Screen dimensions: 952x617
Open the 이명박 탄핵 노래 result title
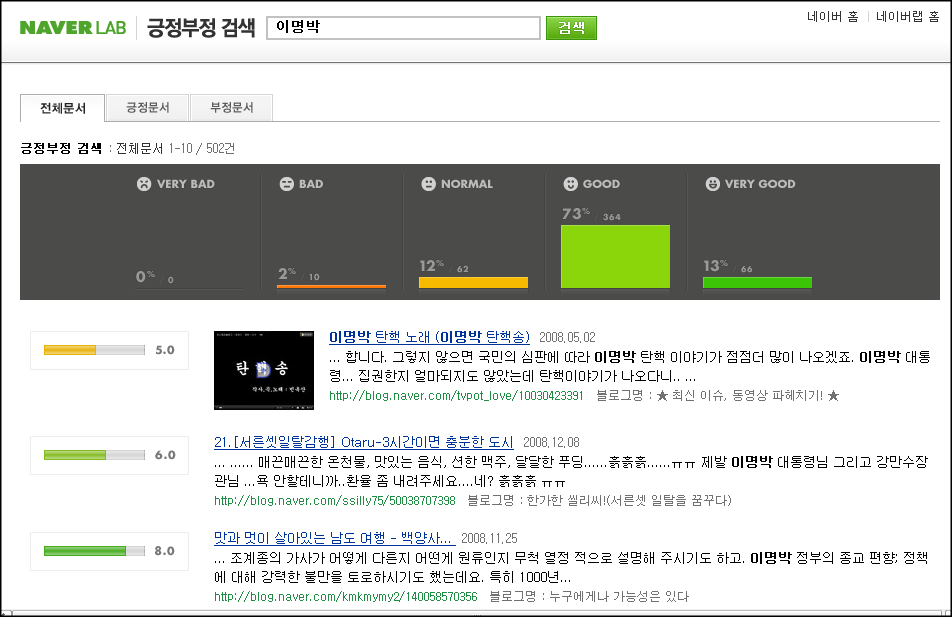(429, 337)
